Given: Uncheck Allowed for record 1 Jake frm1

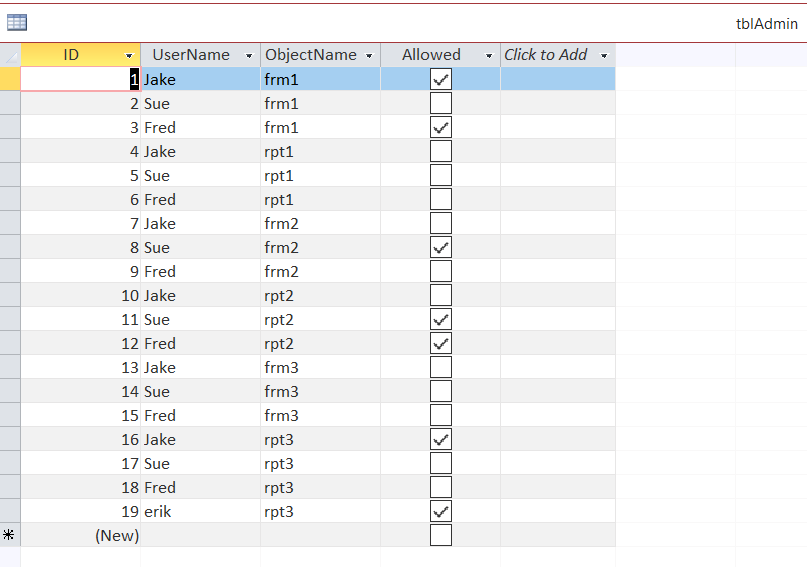Looking at the screenshot, I should click(441, 79).
